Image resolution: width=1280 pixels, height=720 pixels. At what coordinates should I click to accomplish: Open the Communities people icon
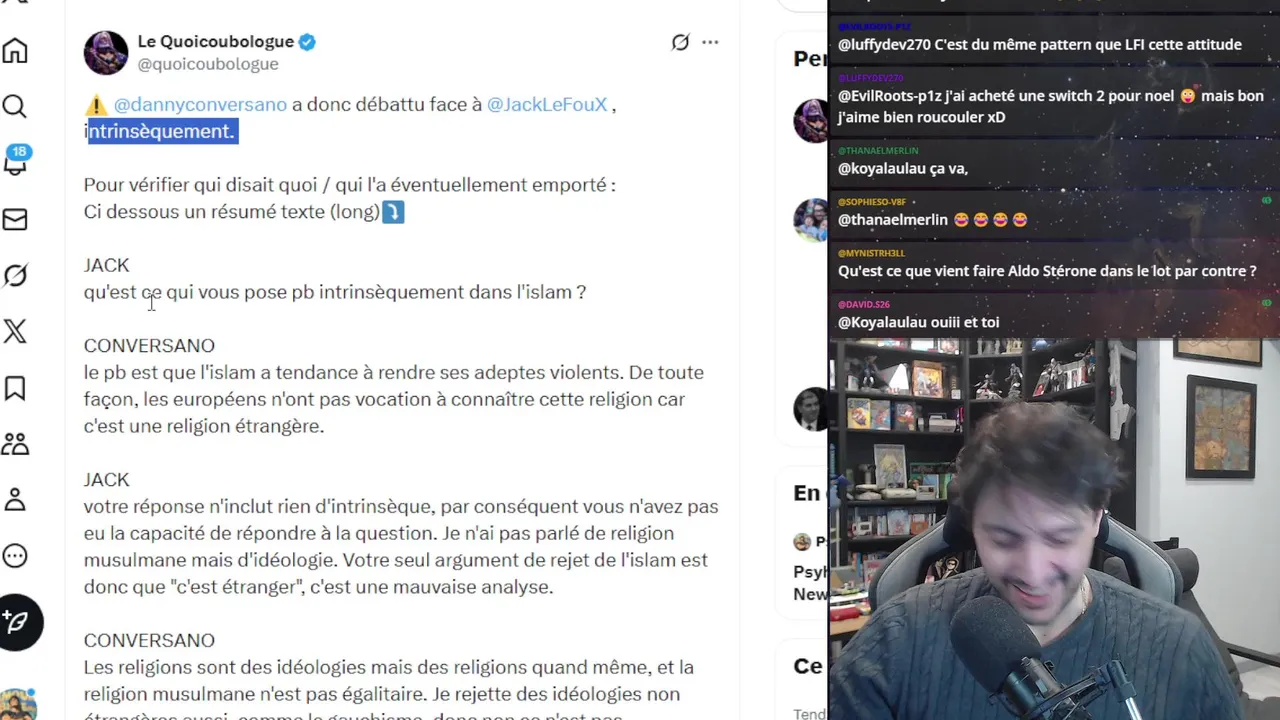(15, 444)
